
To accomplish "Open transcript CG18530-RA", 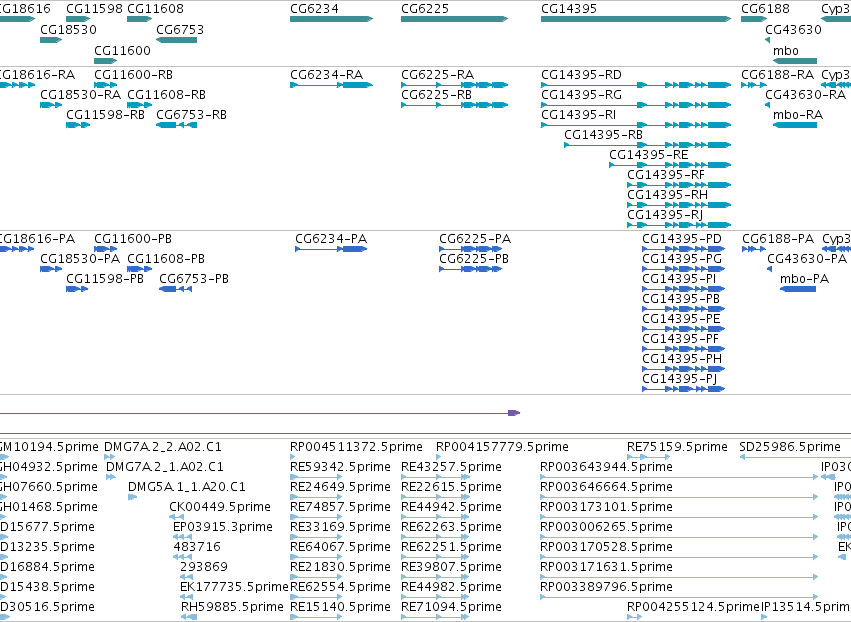I will tap(80, 94).
